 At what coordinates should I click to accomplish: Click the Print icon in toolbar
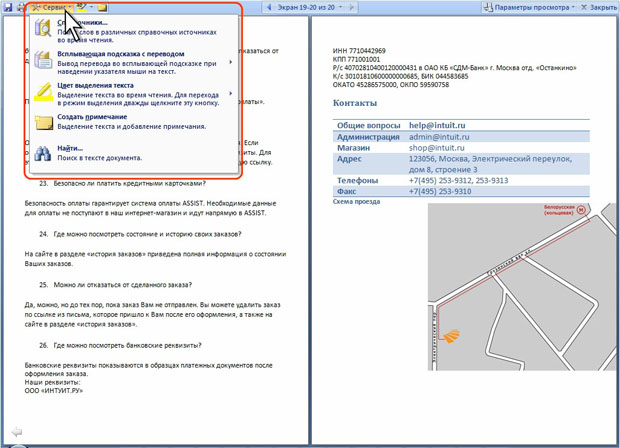20,7
